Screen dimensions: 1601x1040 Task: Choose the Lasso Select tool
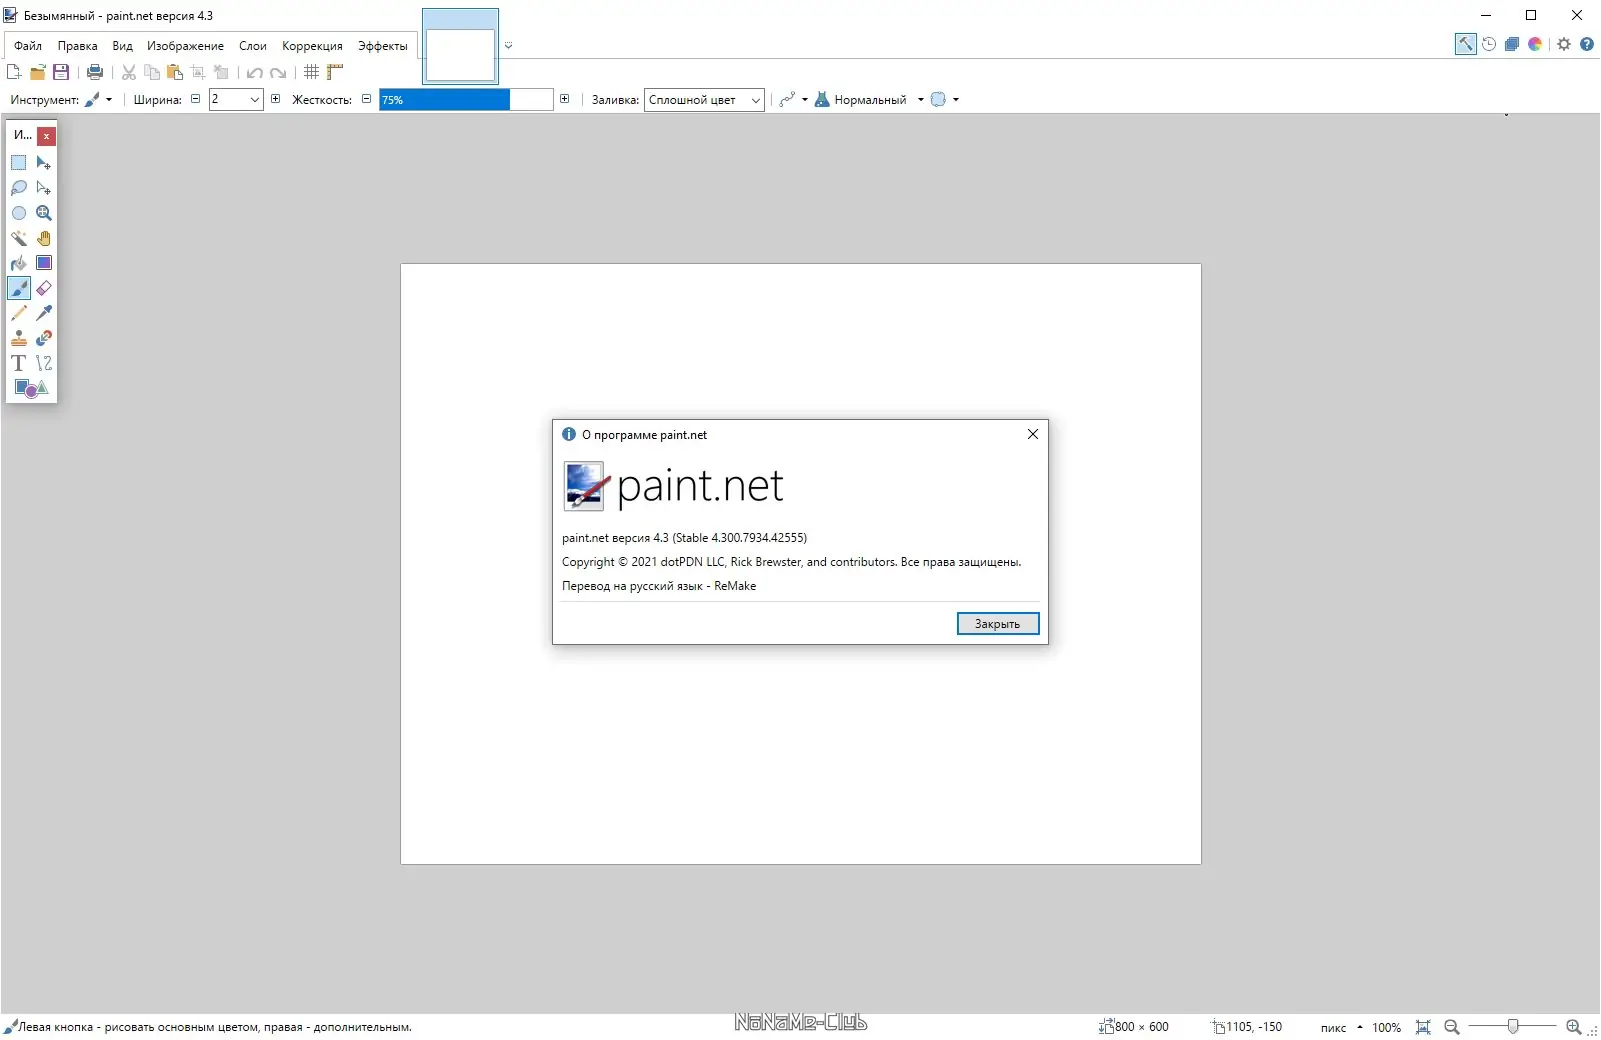pos(19,188)
